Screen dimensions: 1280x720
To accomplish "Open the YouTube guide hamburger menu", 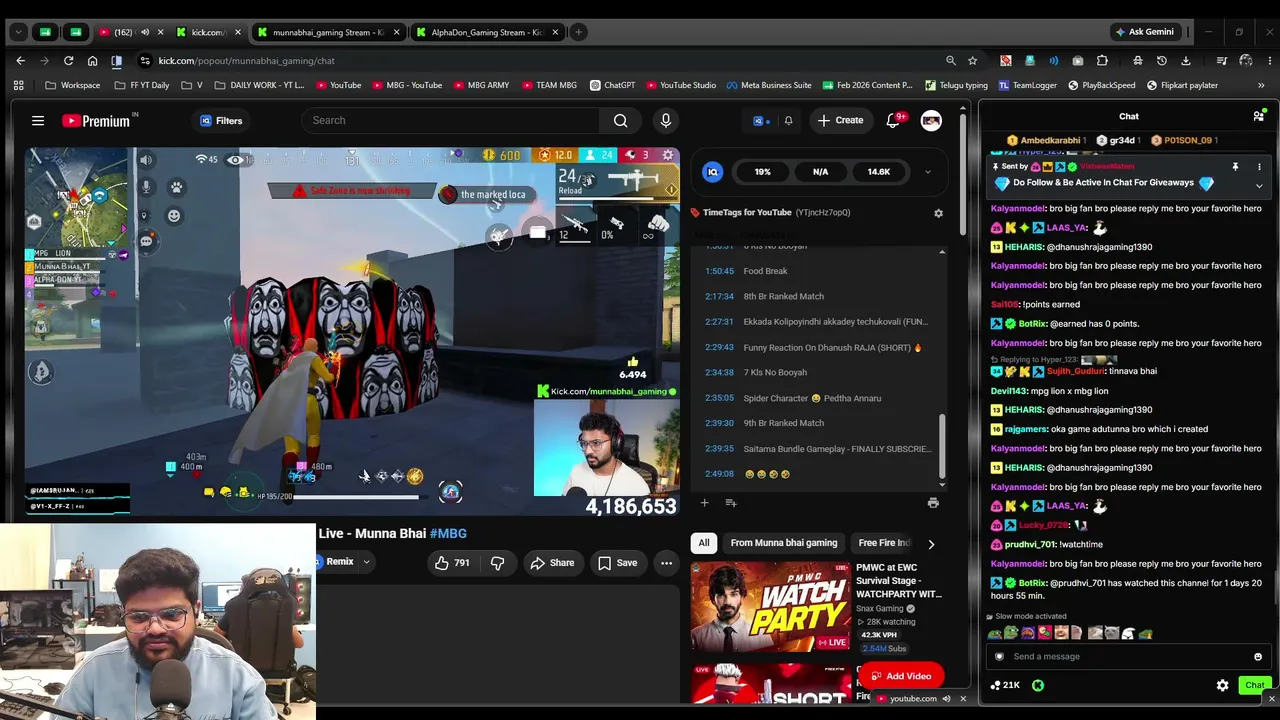I will (38, 121).
